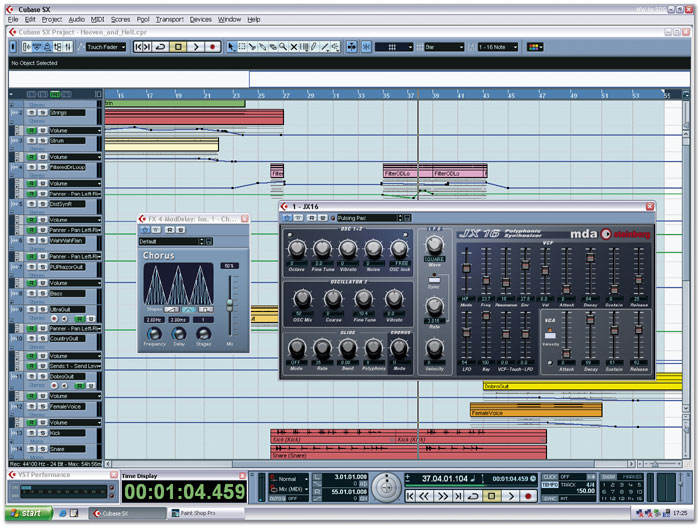Solo the DistSynR track
Screen dimensions: 700x527
42,204
